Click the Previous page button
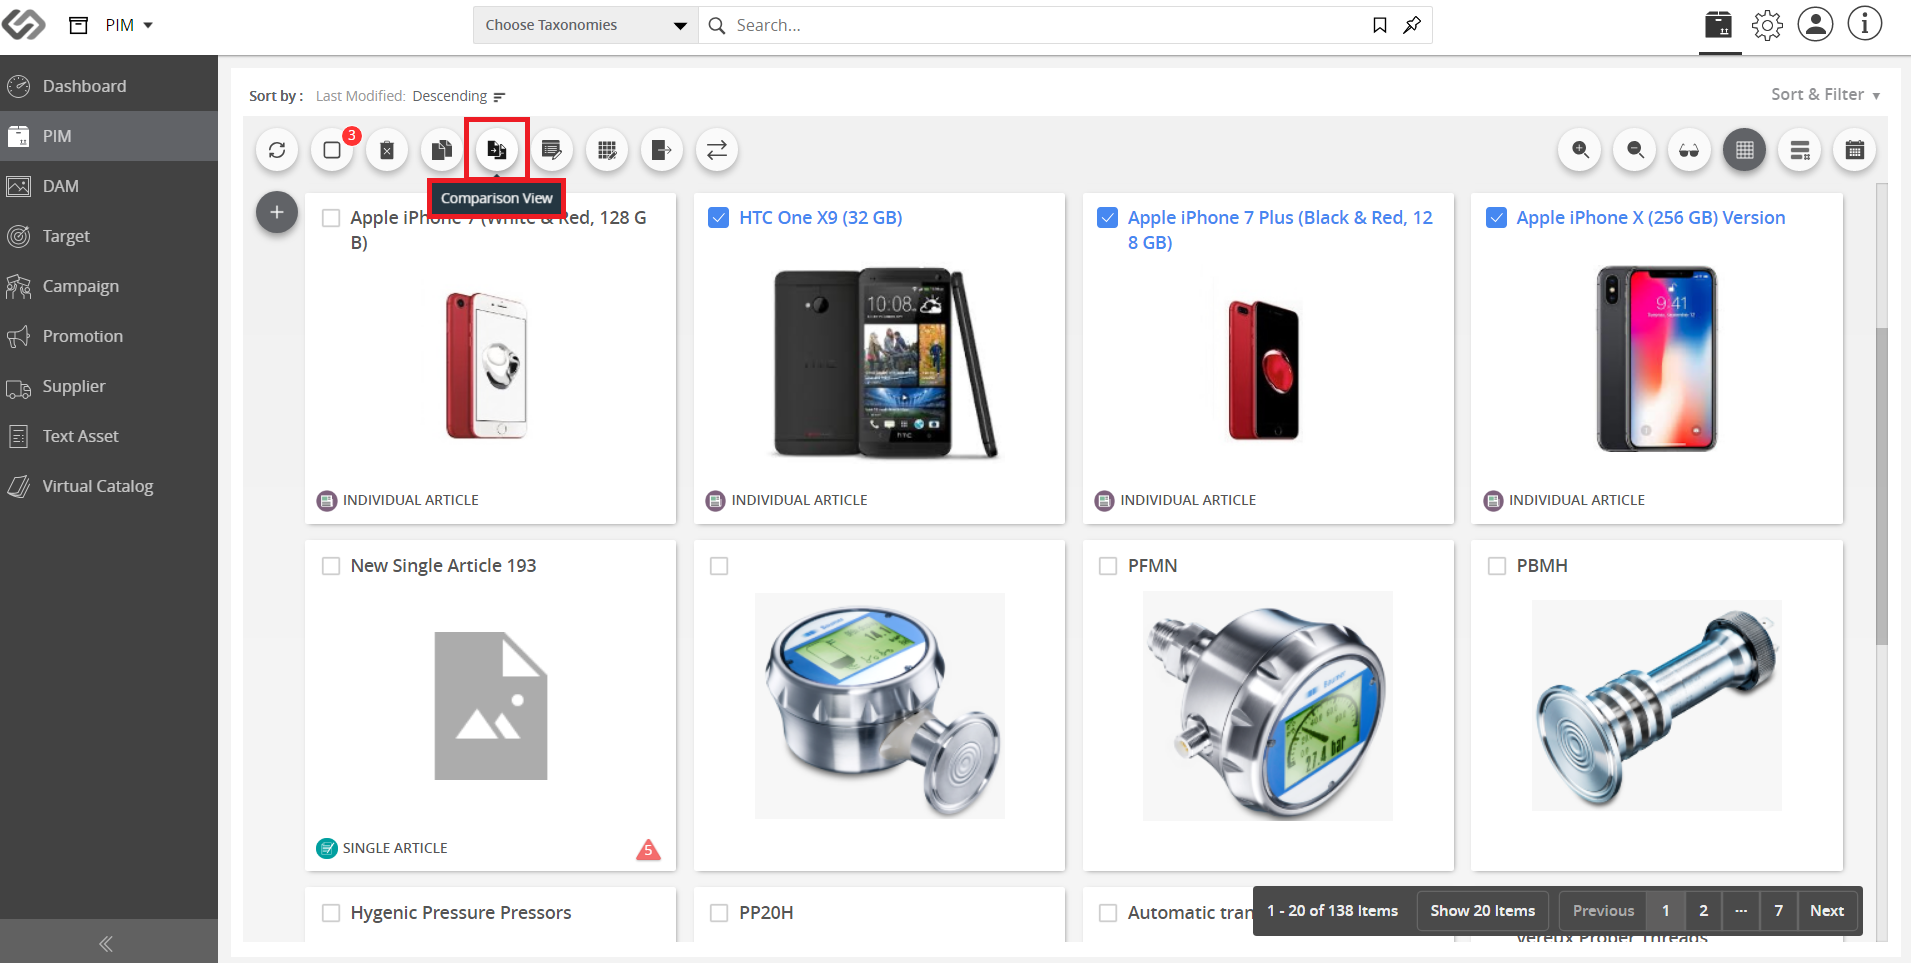 tap(1603, 911)
